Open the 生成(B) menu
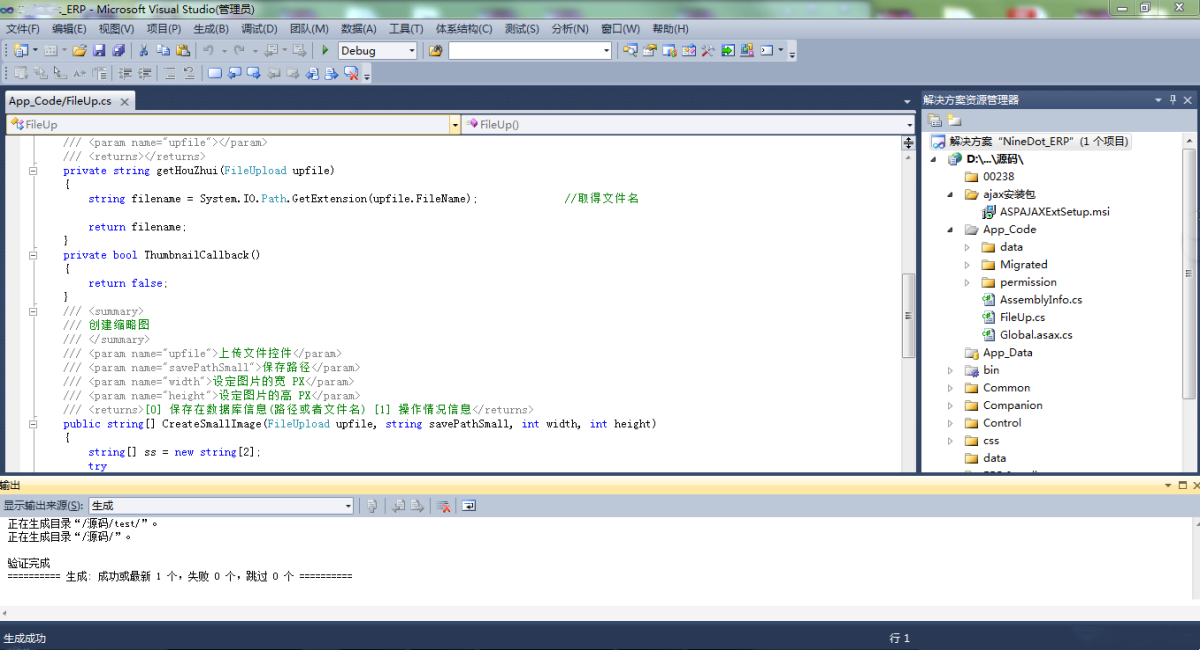The height and width of the screenshot is (650, 1200). (210, 29)
